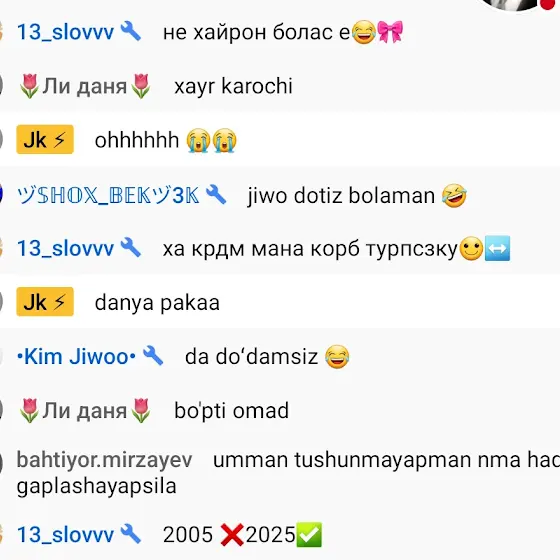Tap the wrench icon beside top 13_slovvv
The height and width of the screenshot is (560, 560).
[131, 31]
